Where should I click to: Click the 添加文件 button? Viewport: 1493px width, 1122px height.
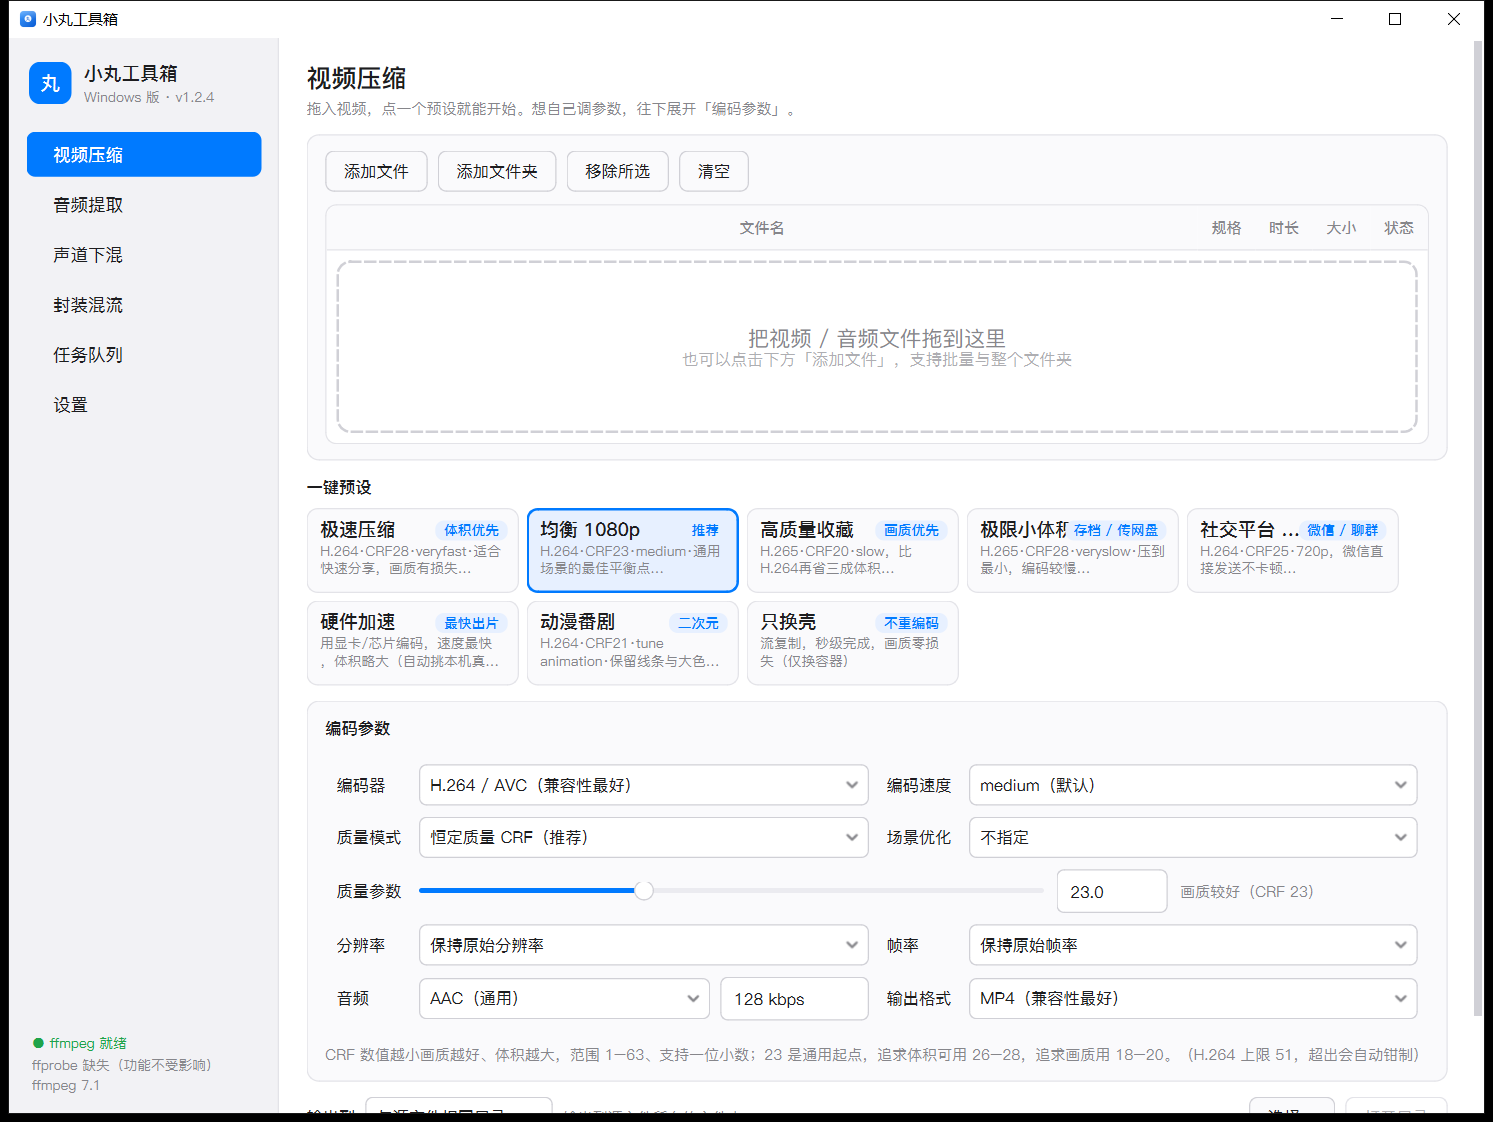376,172
